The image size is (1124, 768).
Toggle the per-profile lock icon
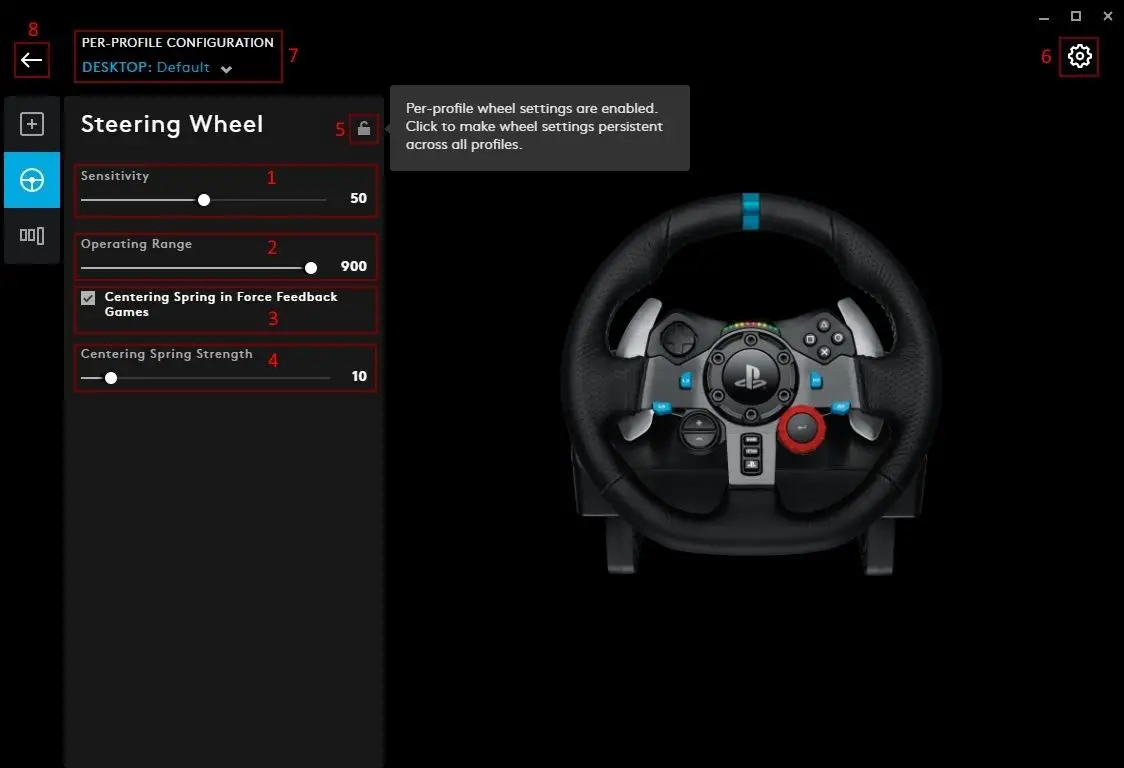click(364, 128)
